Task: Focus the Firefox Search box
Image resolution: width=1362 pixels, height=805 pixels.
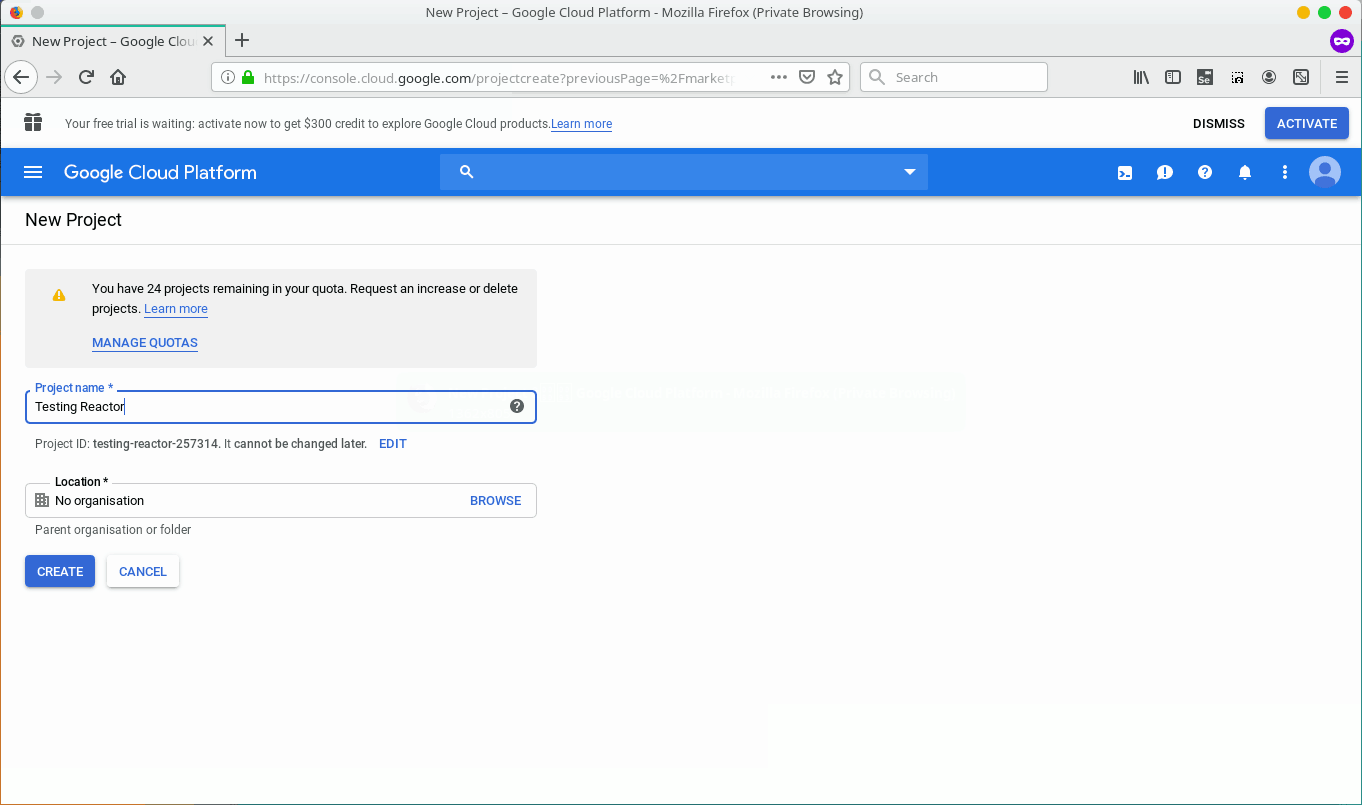Action: click(x=954, y=77)
